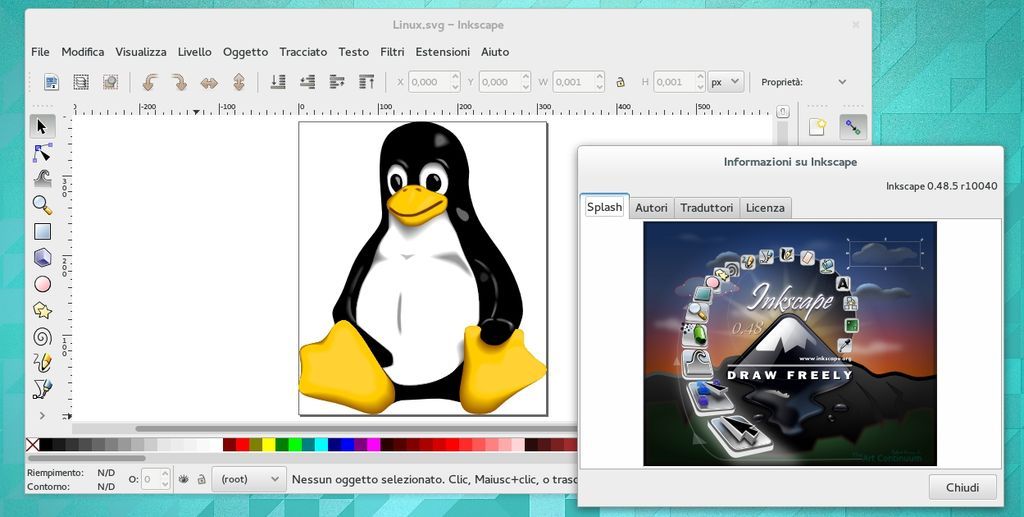The width and height of the screenshot is (1024, 517).
Task: Choose the Zoom magnifier tool
Action: pos(42,205)
